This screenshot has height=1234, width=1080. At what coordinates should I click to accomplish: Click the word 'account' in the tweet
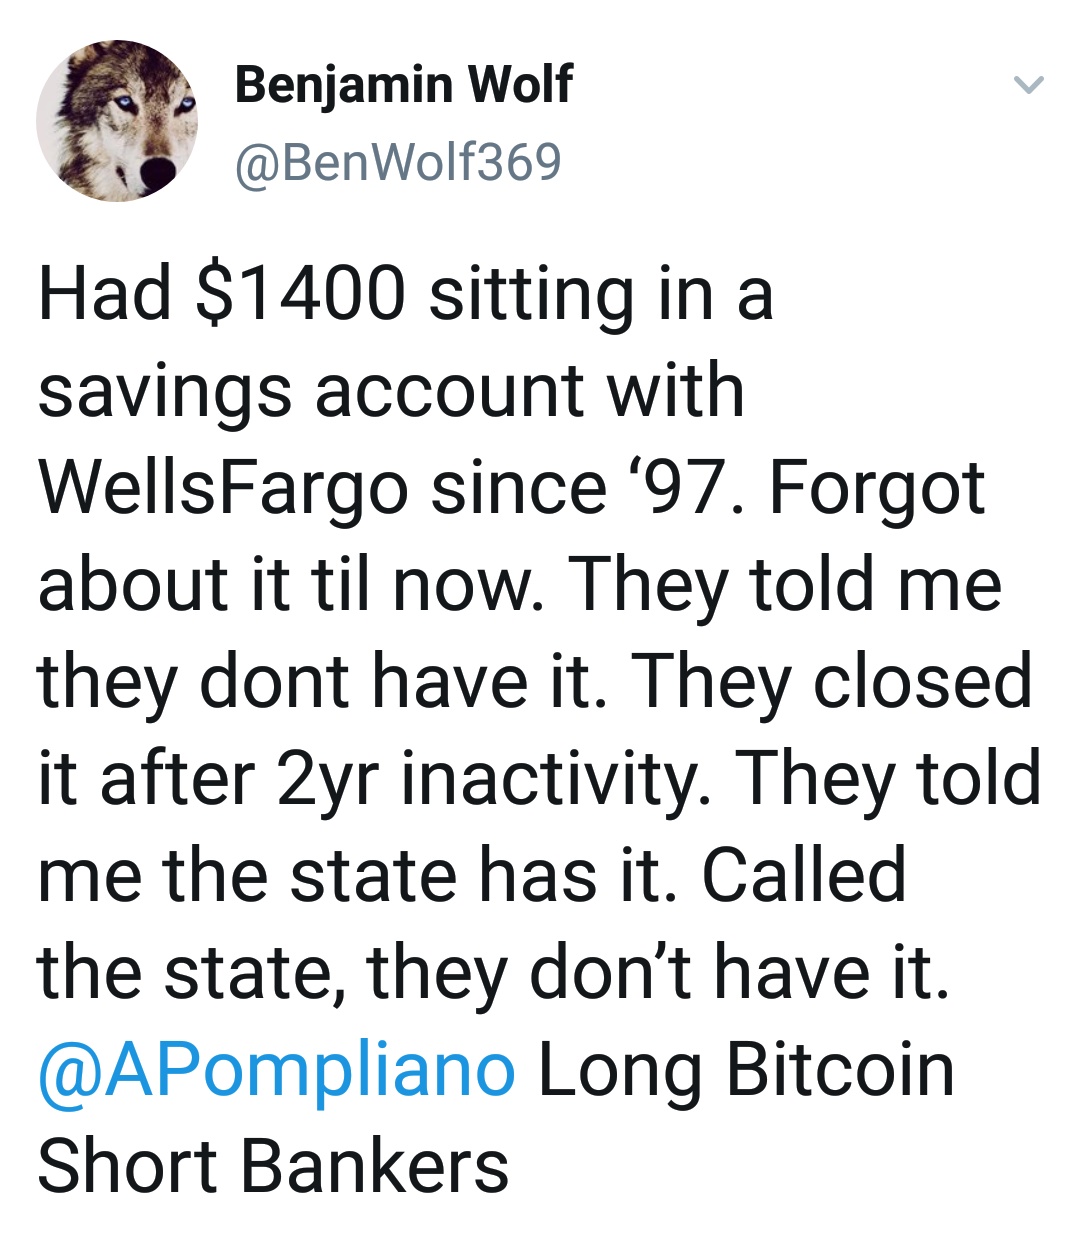449,391
